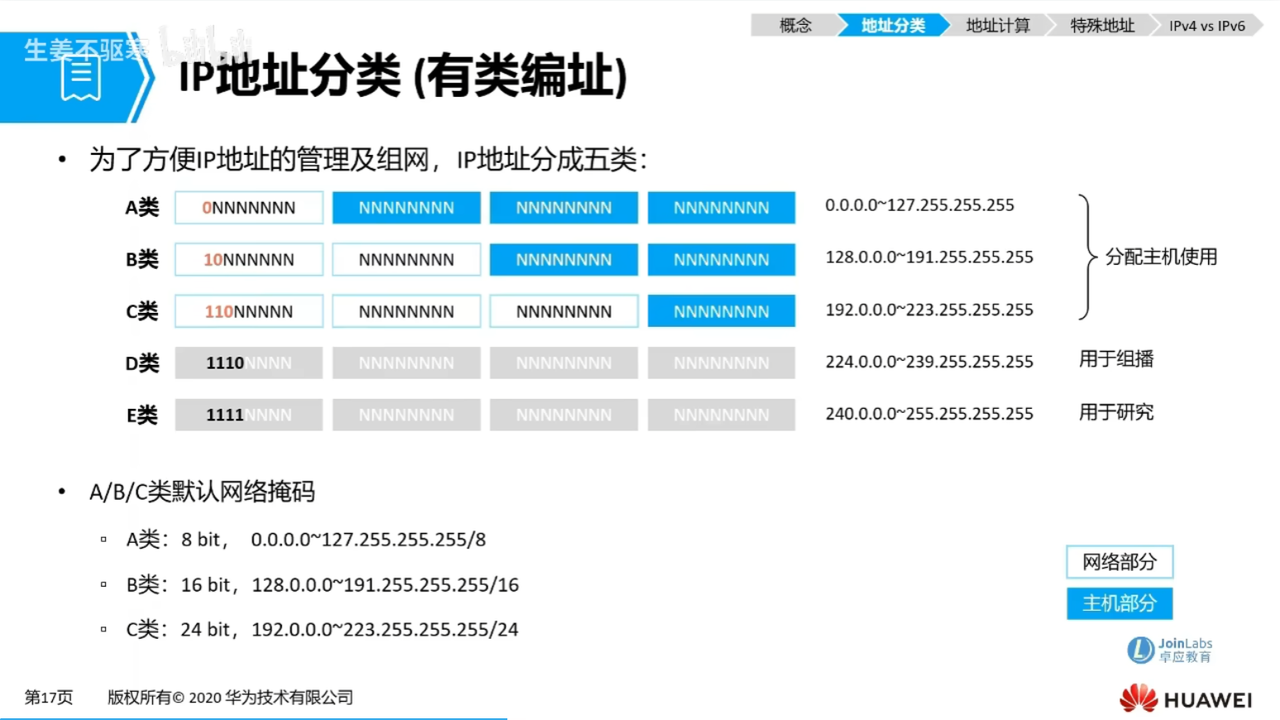Click the 10NNNNNN first octet box
The image size is (1280, 720).
(249, 260)
